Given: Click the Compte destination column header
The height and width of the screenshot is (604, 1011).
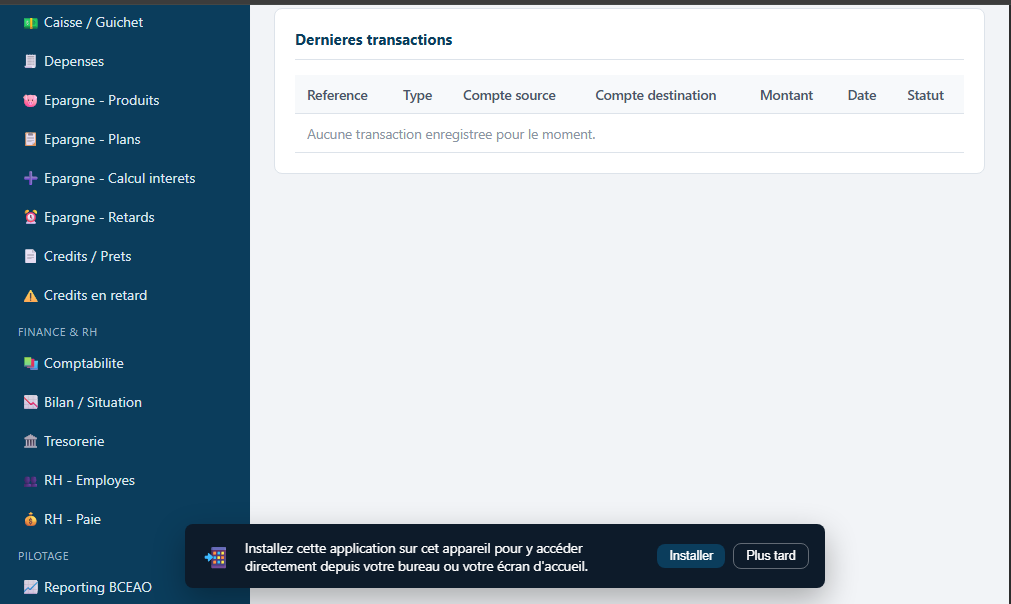Looking at the screenshot, I should (656, 95).
